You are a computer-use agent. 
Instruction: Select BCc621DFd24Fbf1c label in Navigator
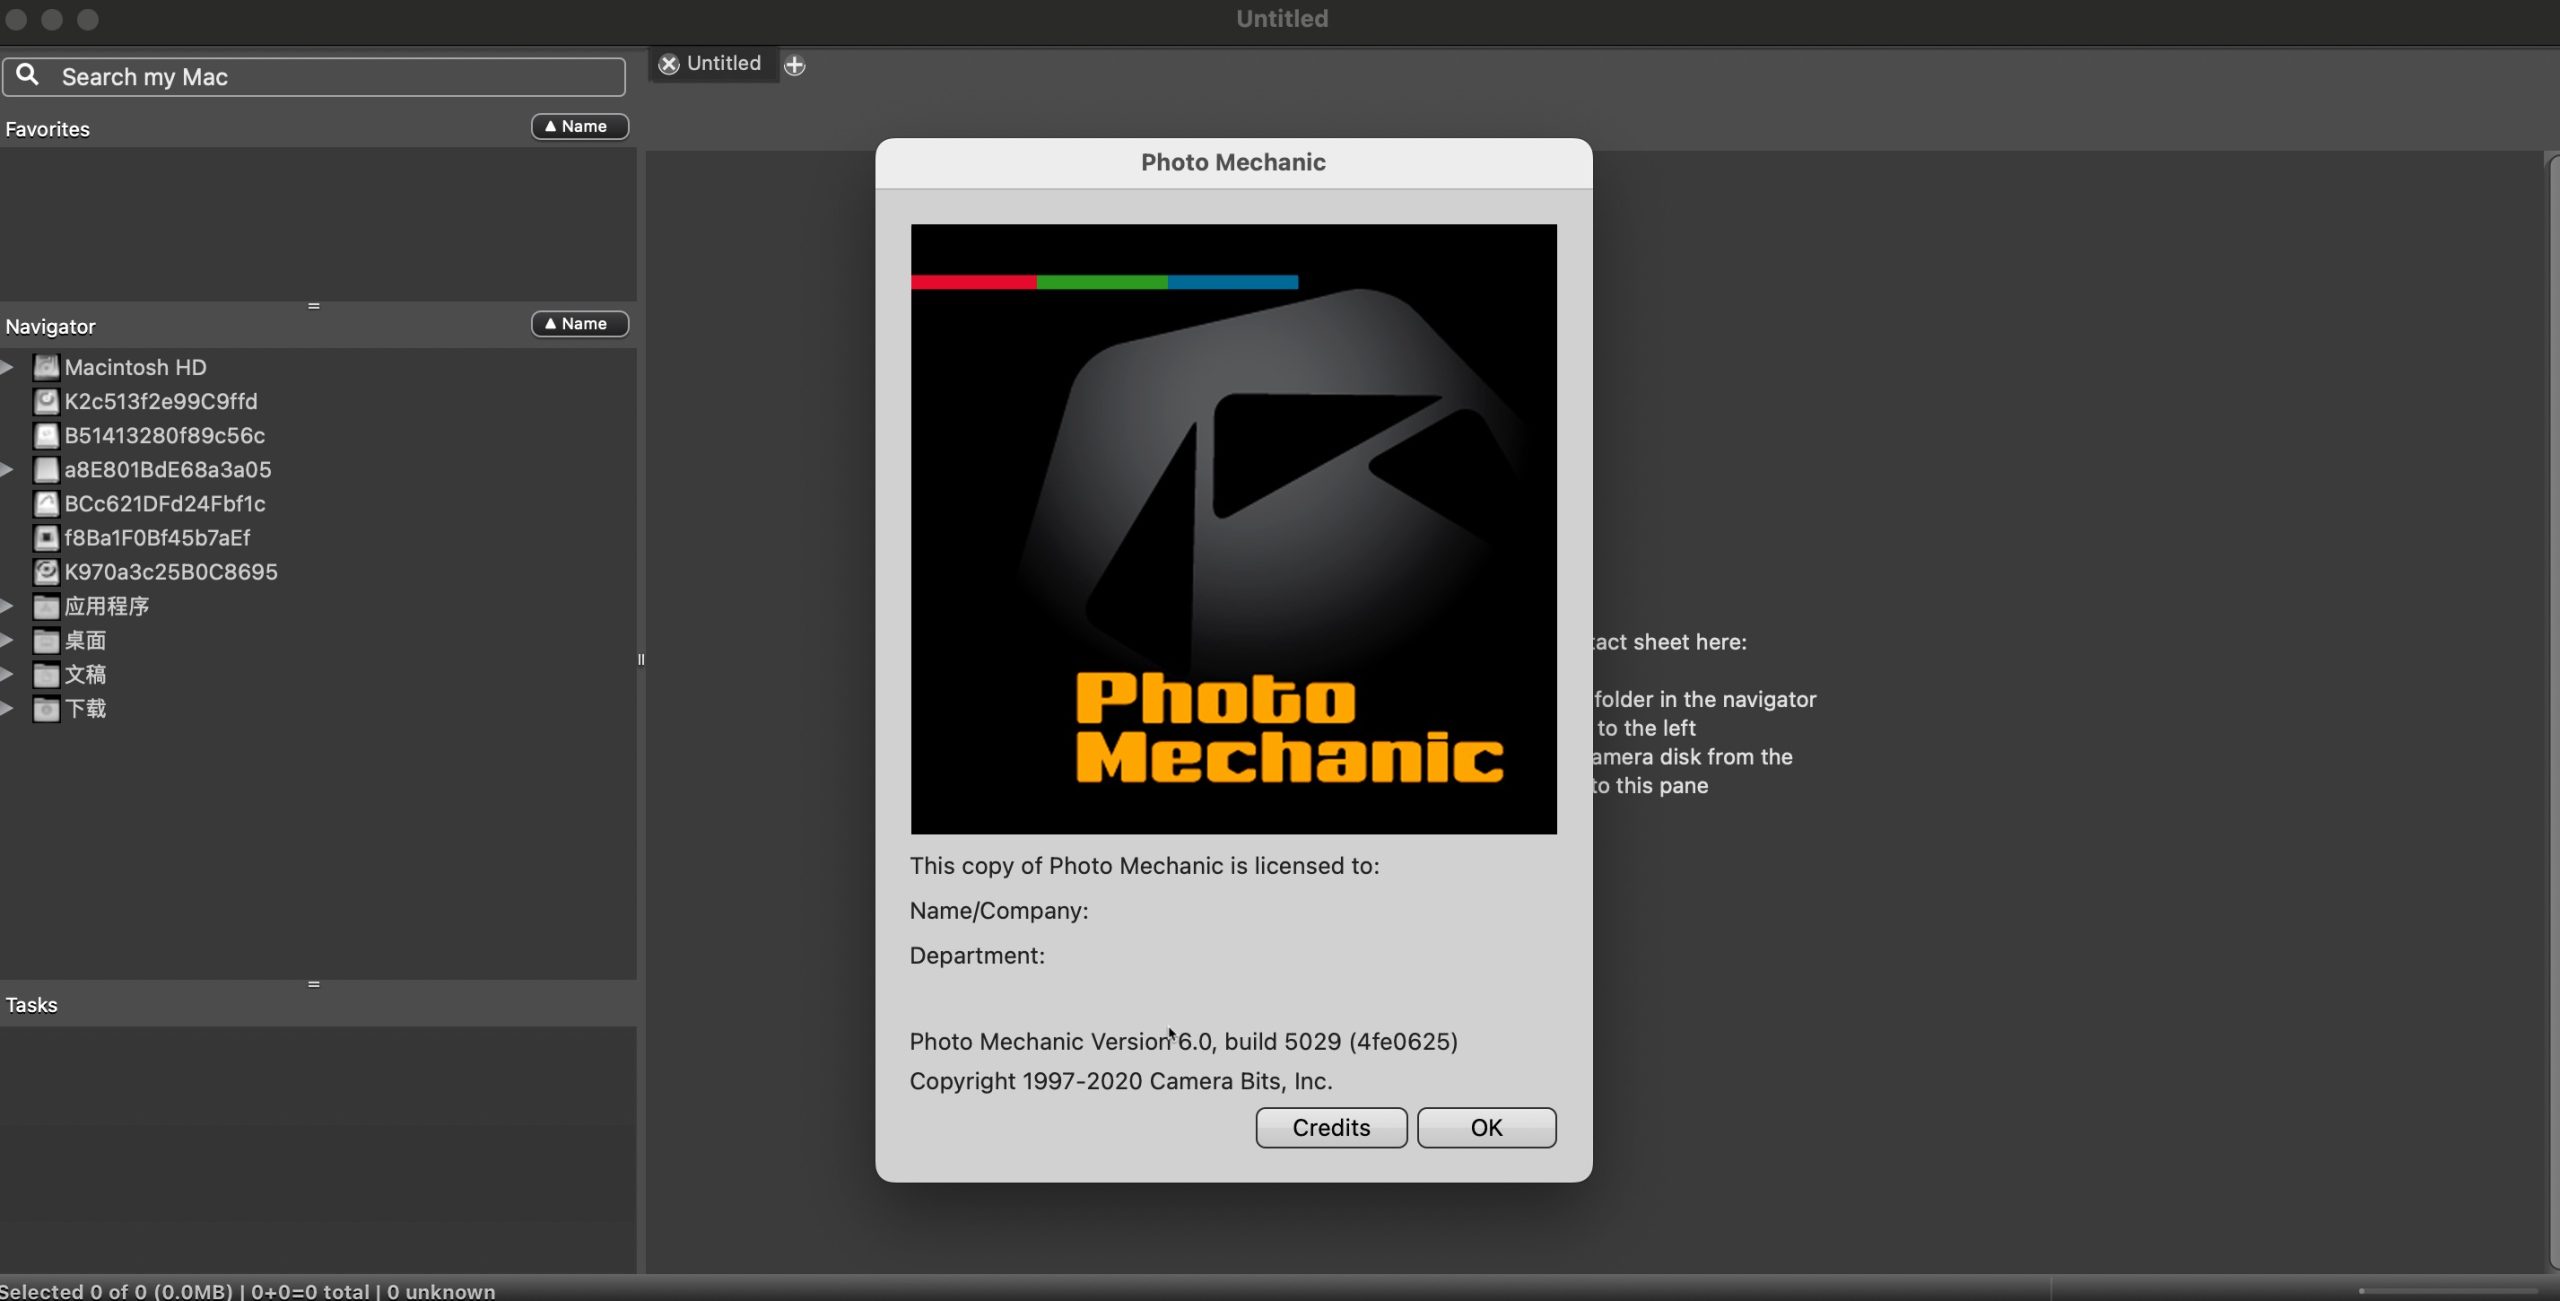click(x=165, y=503)
